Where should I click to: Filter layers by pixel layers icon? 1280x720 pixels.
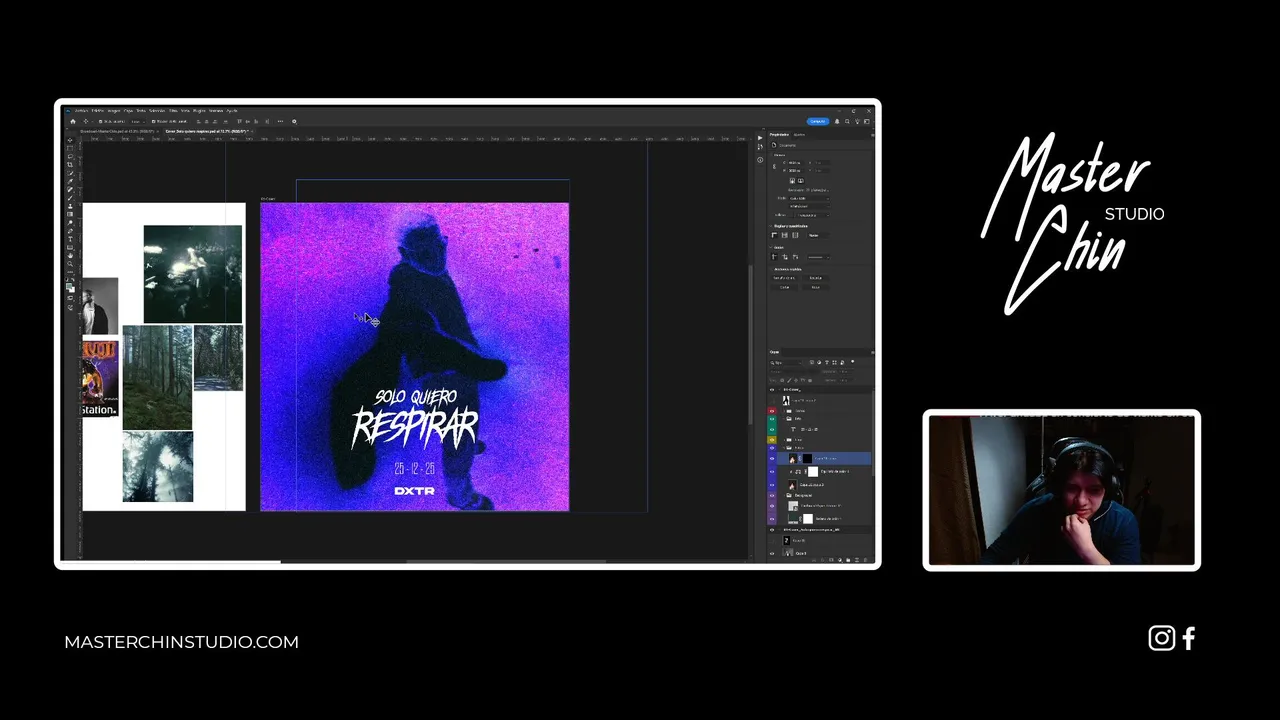pyautogui.click(x=812, y=362)
